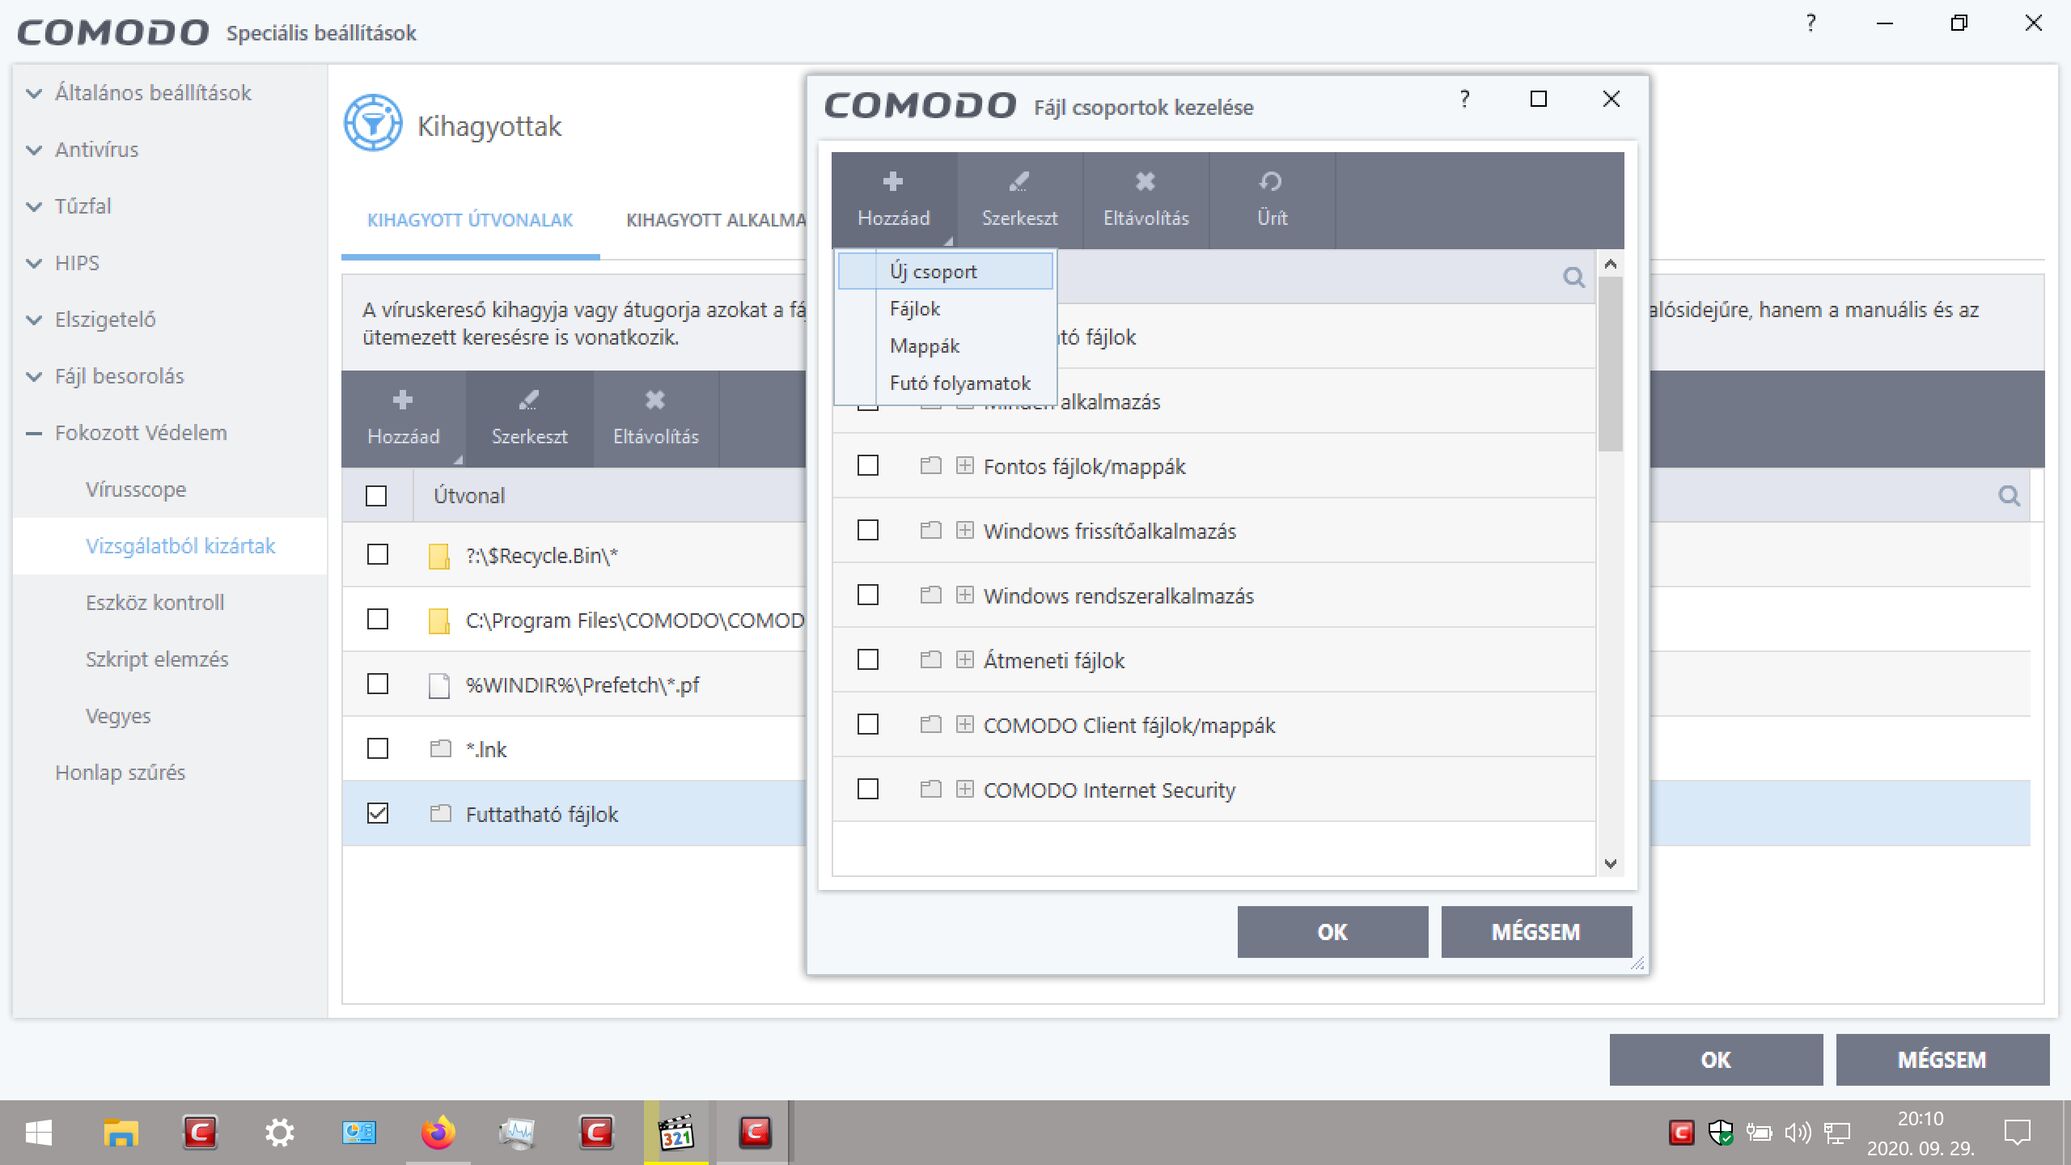Expand the Windows frissítőalkalmazás group

pos(965,530)
